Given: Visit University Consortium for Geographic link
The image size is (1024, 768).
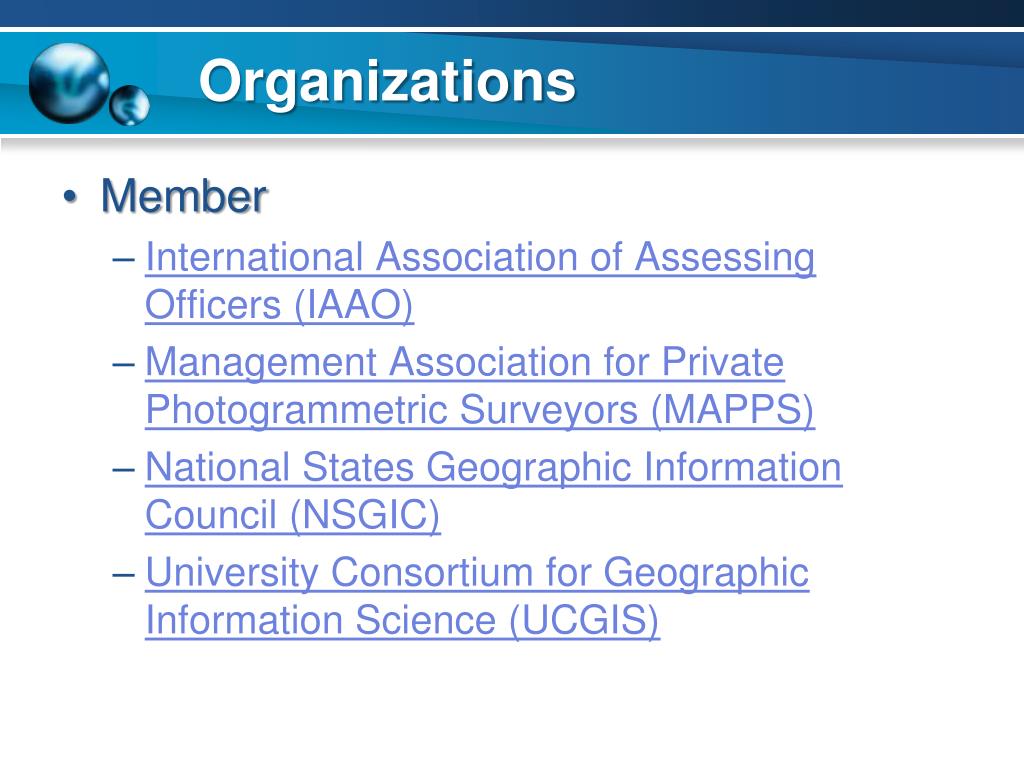Looking at the screenshot, I should click(x=477, y=573).
